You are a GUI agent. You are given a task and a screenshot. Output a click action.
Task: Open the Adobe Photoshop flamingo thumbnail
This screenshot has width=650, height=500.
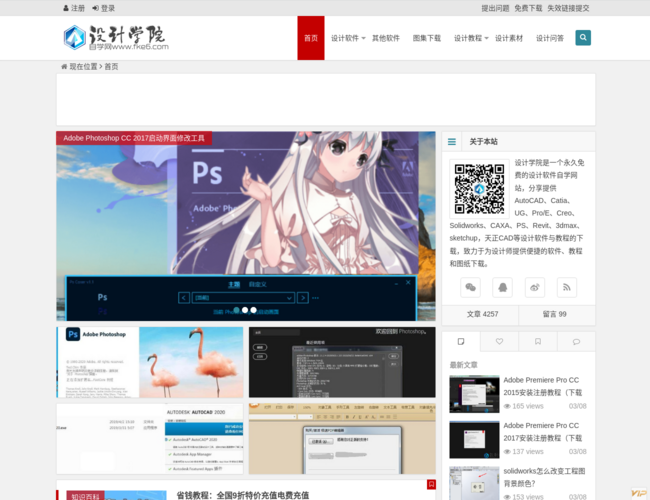pos(150,362)
